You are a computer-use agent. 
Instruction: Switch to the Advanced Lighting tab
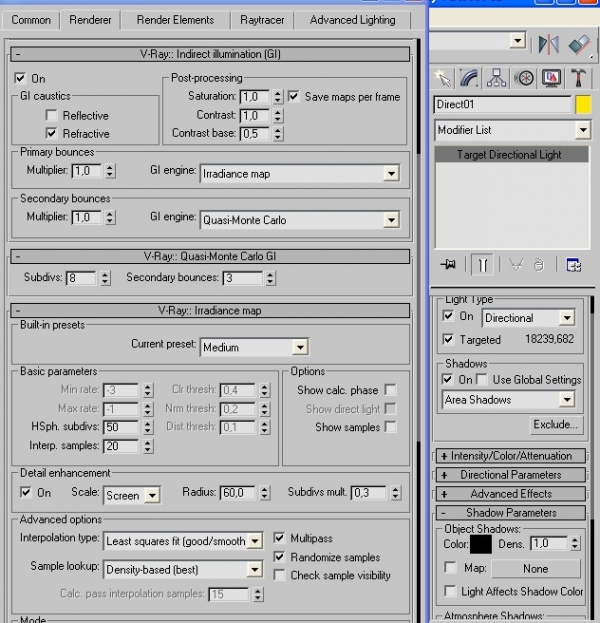click(x=352, y=20)
